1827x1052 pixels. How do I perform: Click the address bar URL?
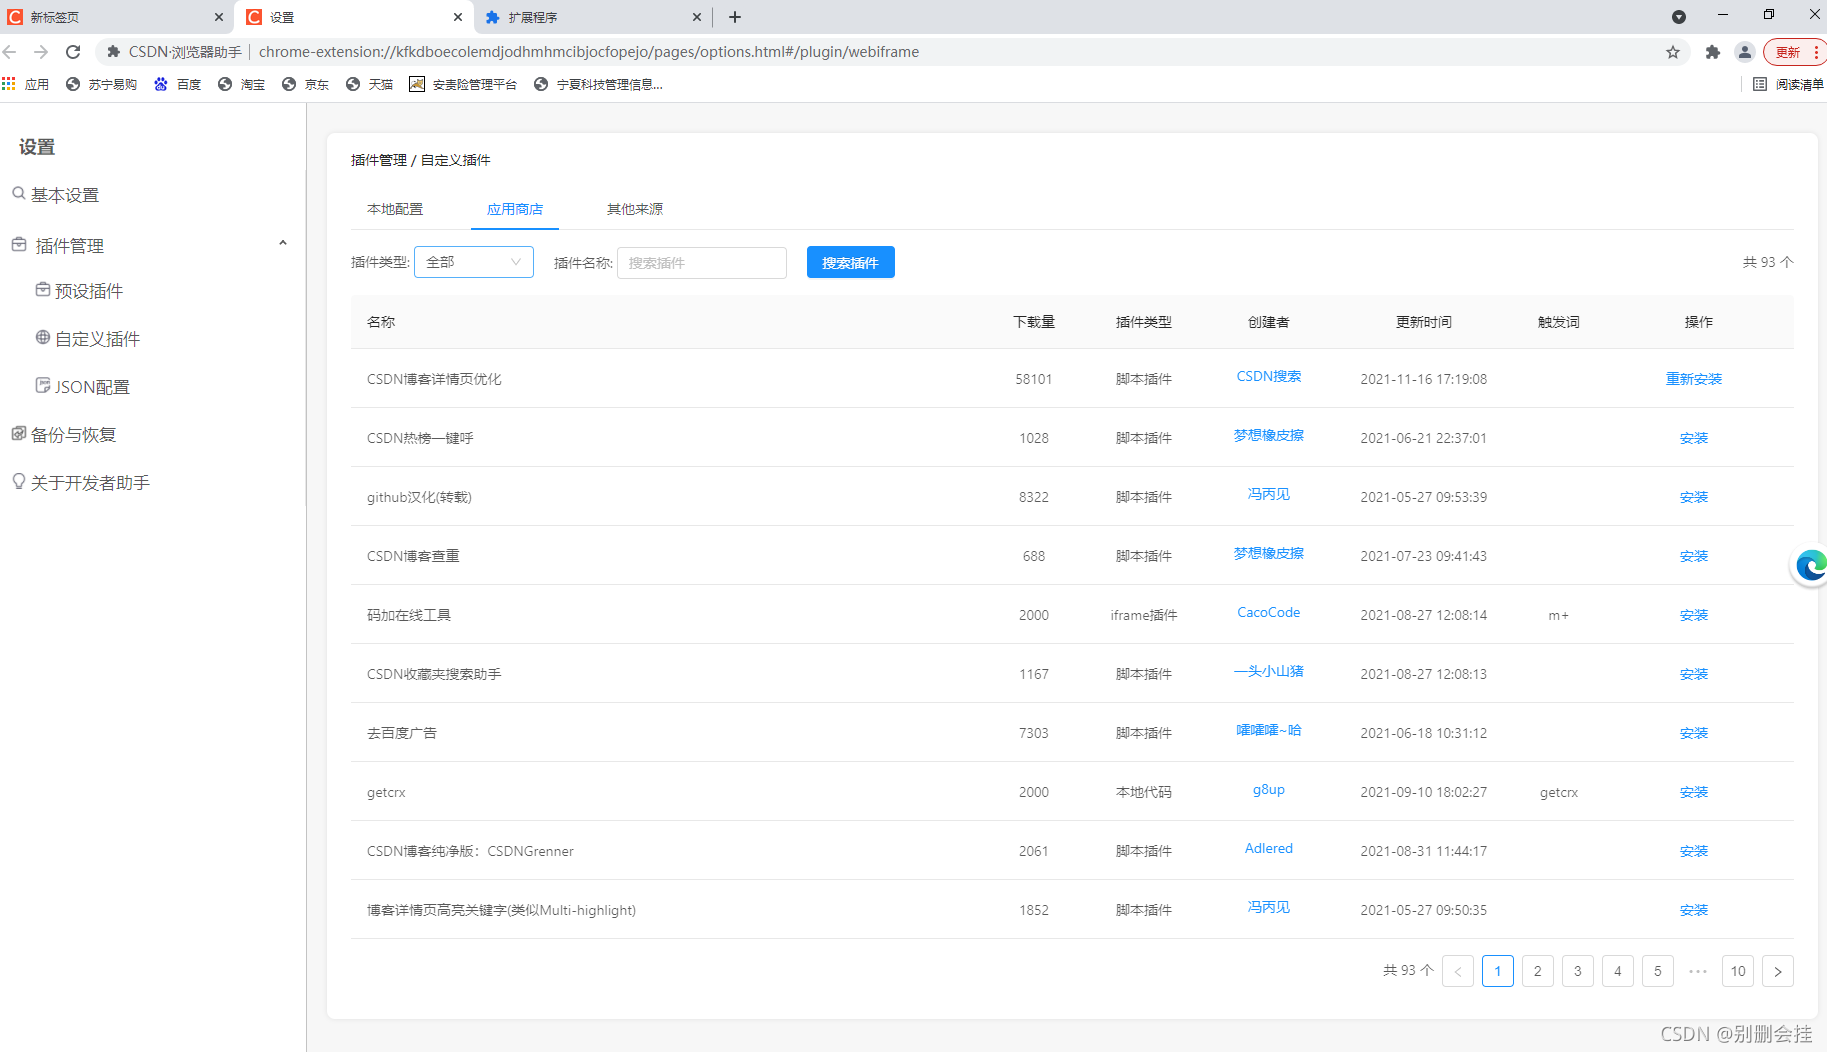tap(589, 52)
